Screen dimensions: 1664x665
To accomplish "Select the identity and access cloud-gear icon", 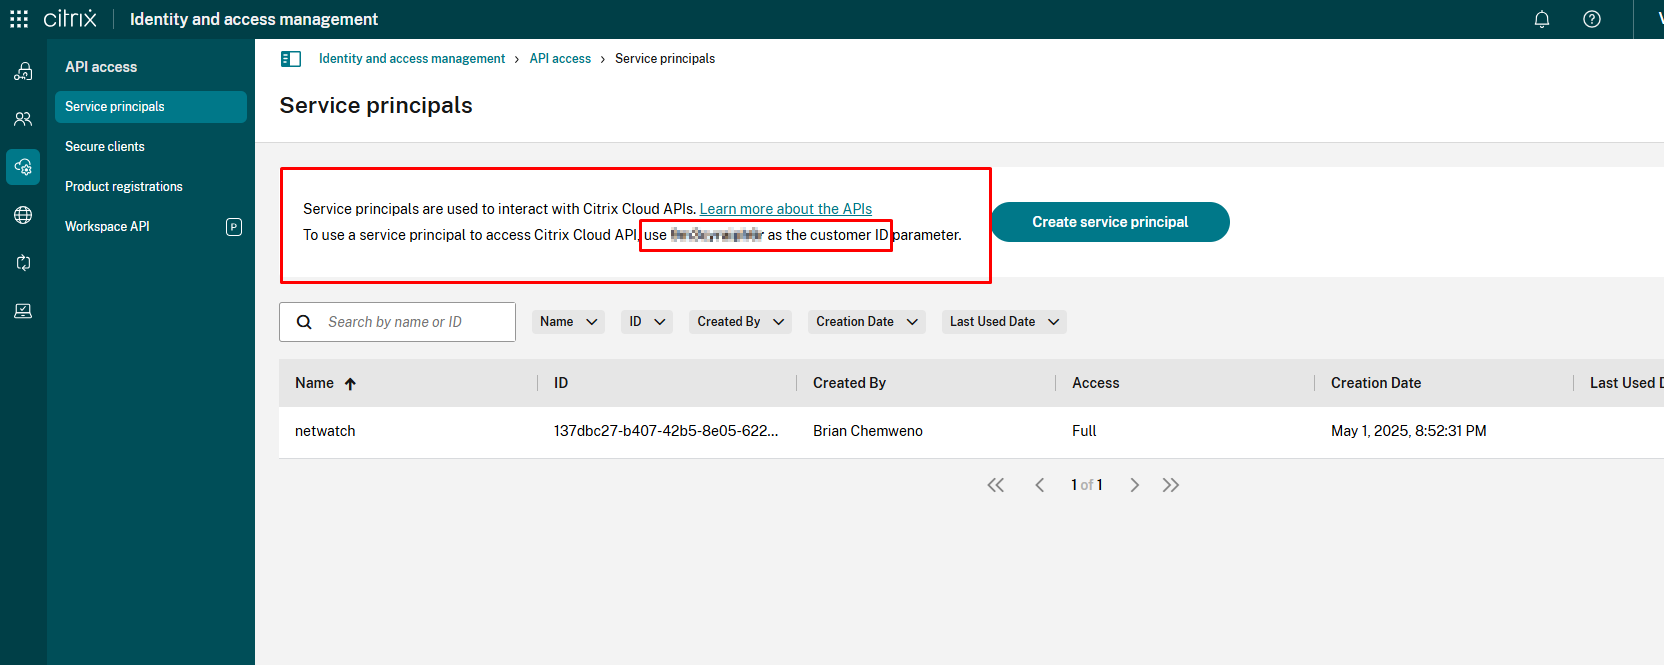I will (23, 167).
